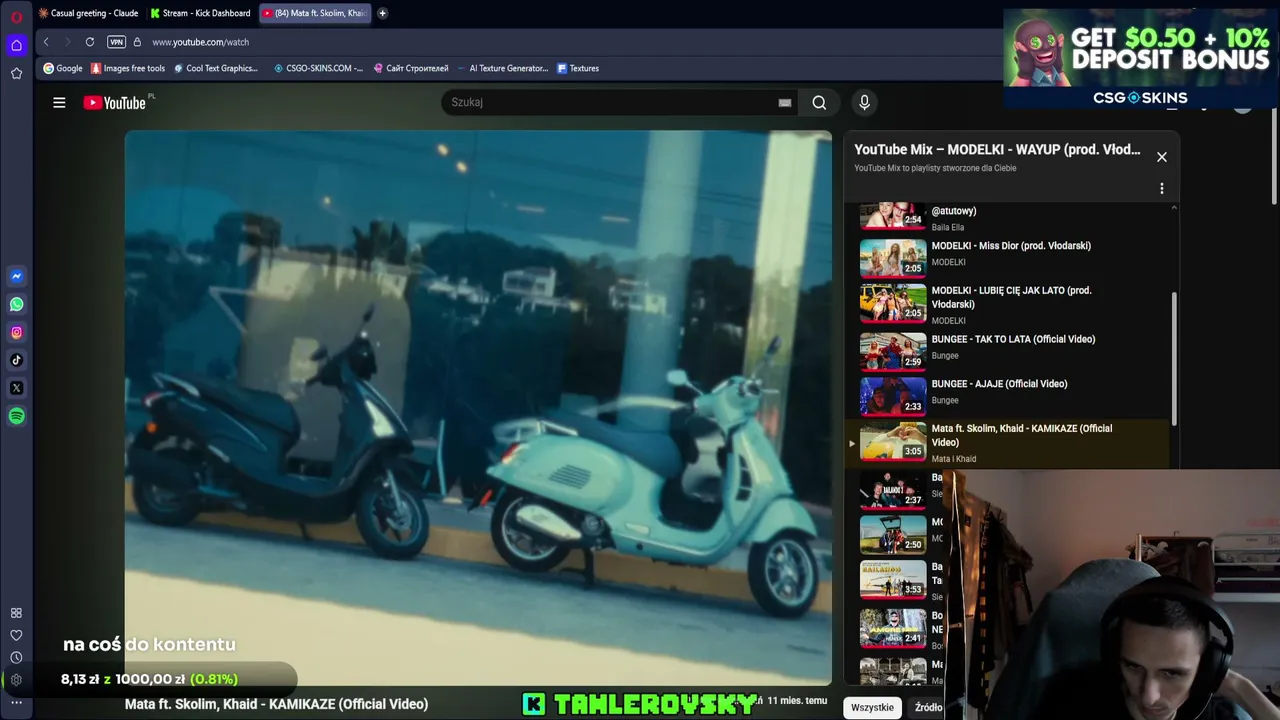Open the bookmarks star in Opera sidebar
This screenshot has width=1280, height=720.
tap(16, 73)
